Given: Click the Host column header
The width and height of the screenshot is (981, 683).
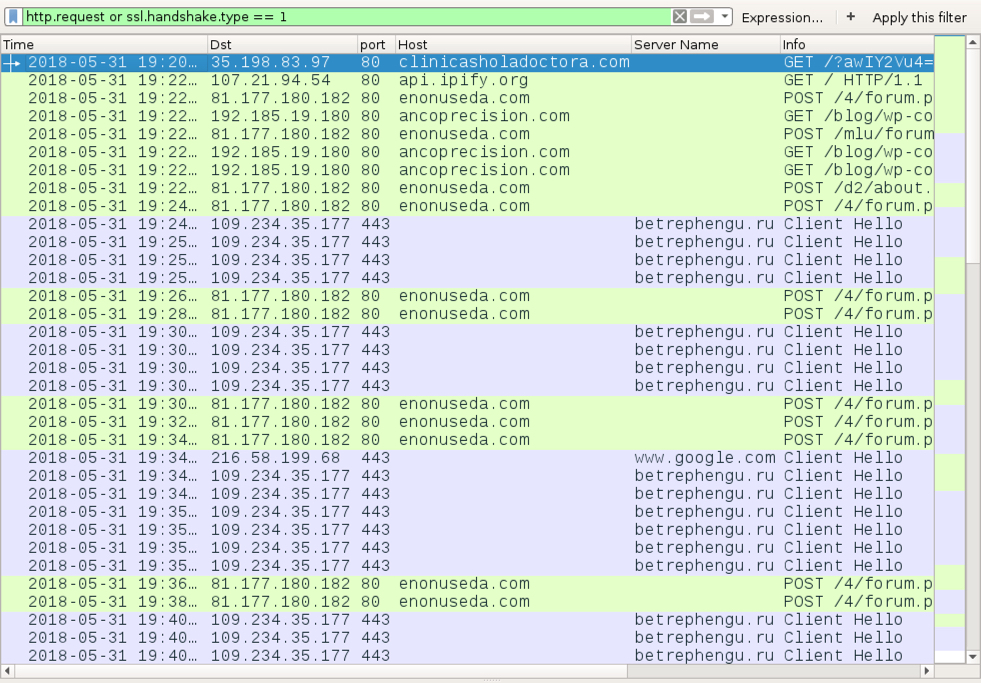Looking at the screenshot, I should tap(513, 44).
